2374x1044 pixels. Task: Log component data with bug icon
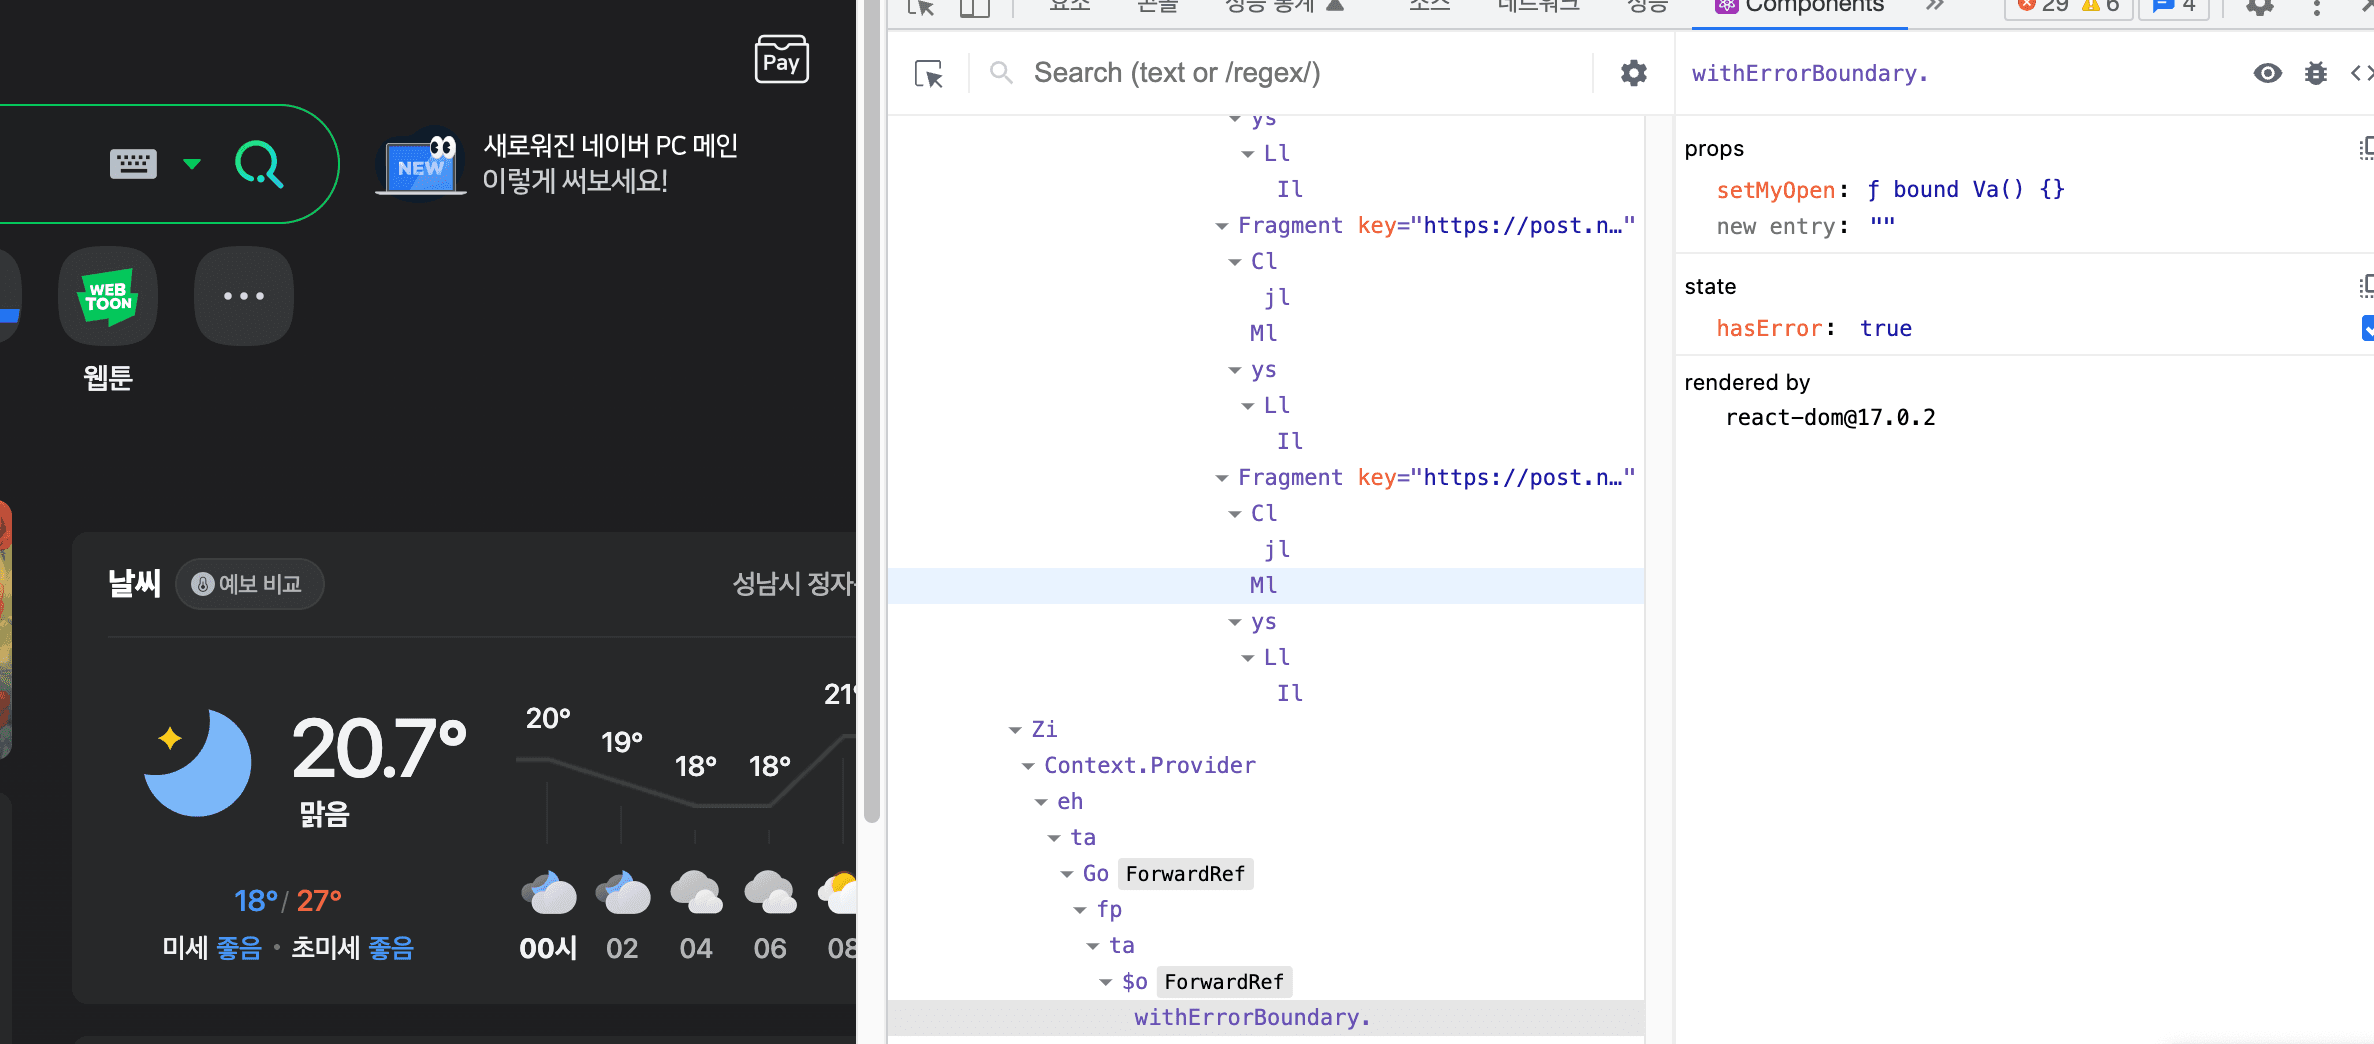(2316, 73)
